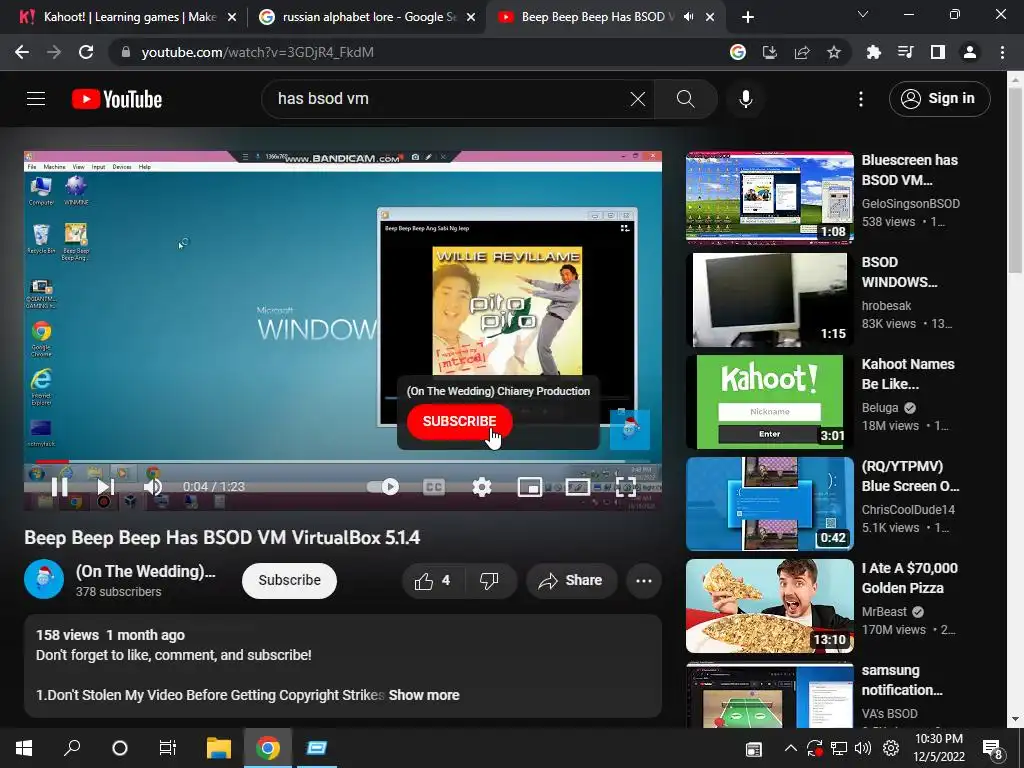
Task: Click the address bar URL
Action: 257,52
